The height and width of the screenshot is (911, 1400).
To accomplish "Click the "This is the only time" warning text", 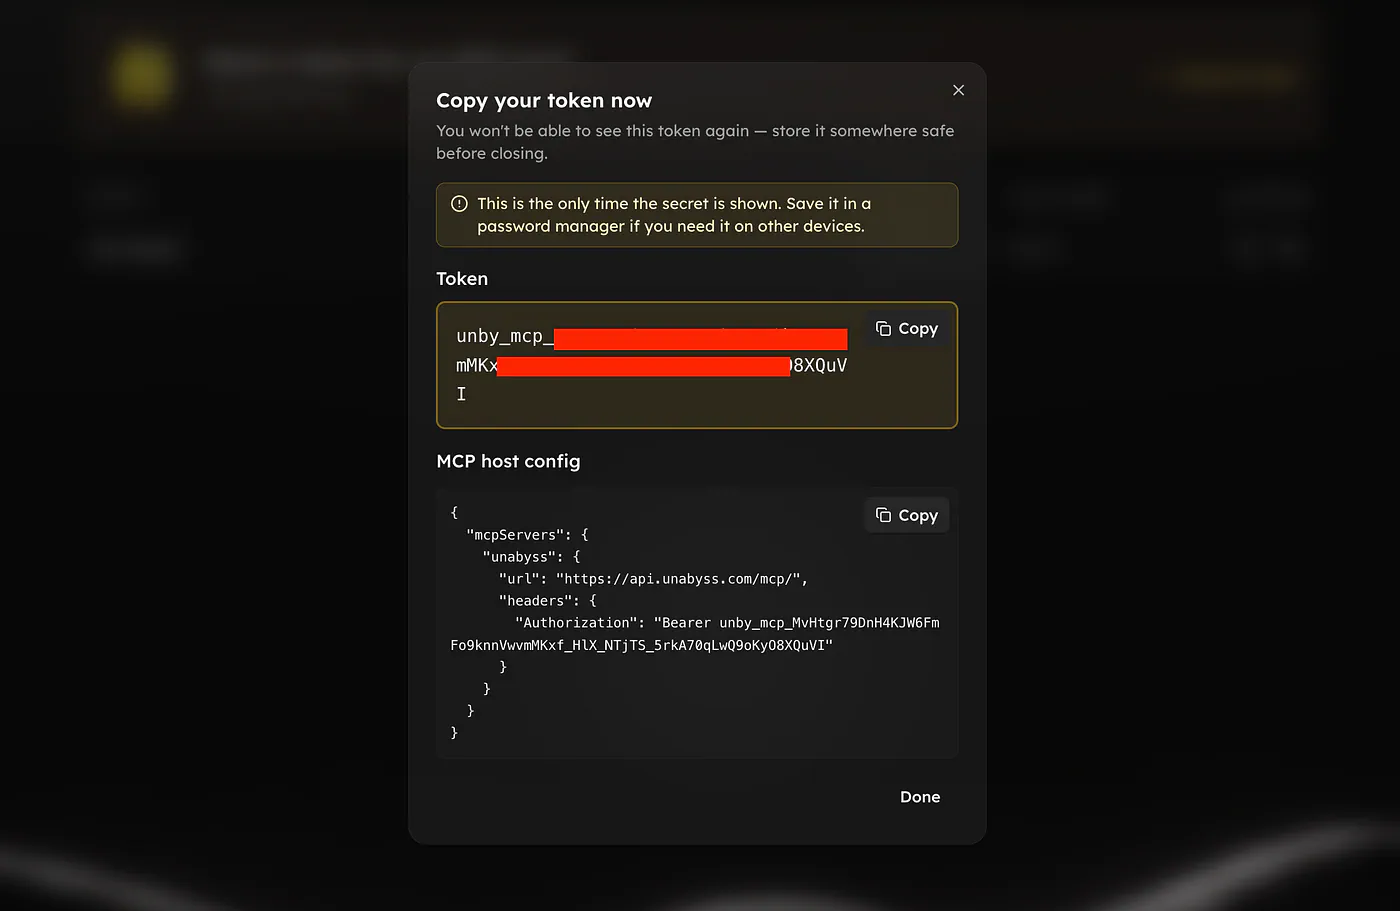I will coord(674,215).
